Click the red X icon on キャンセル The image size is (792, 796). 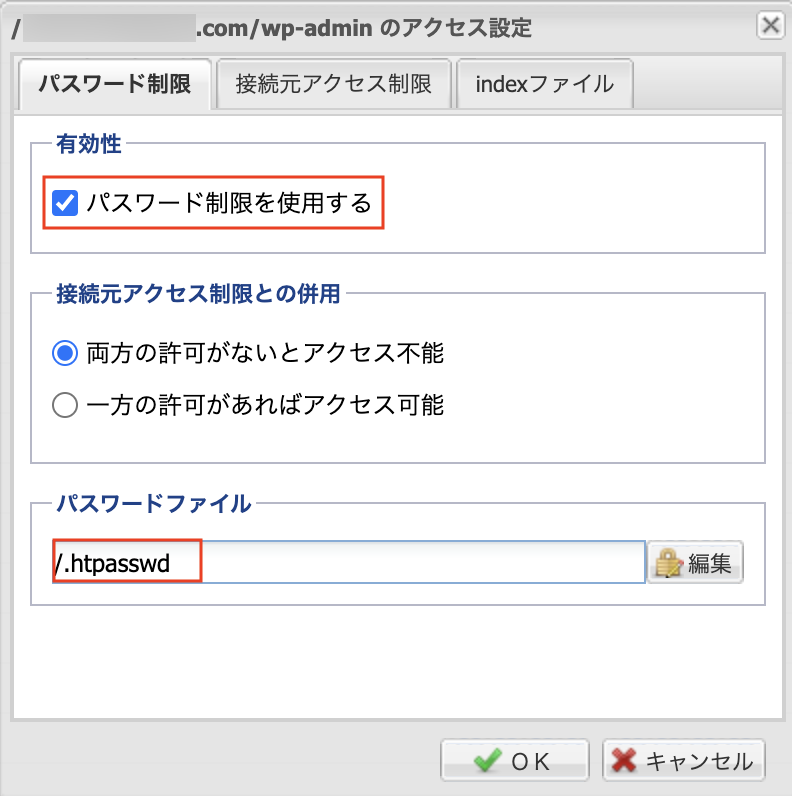point(624,761)
